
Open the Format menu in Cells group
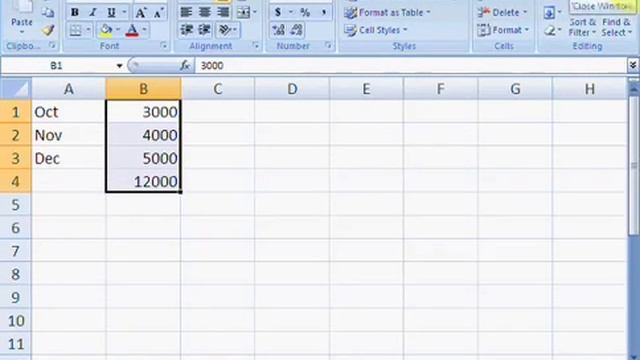pyautogui.click(x=503, y=30)
